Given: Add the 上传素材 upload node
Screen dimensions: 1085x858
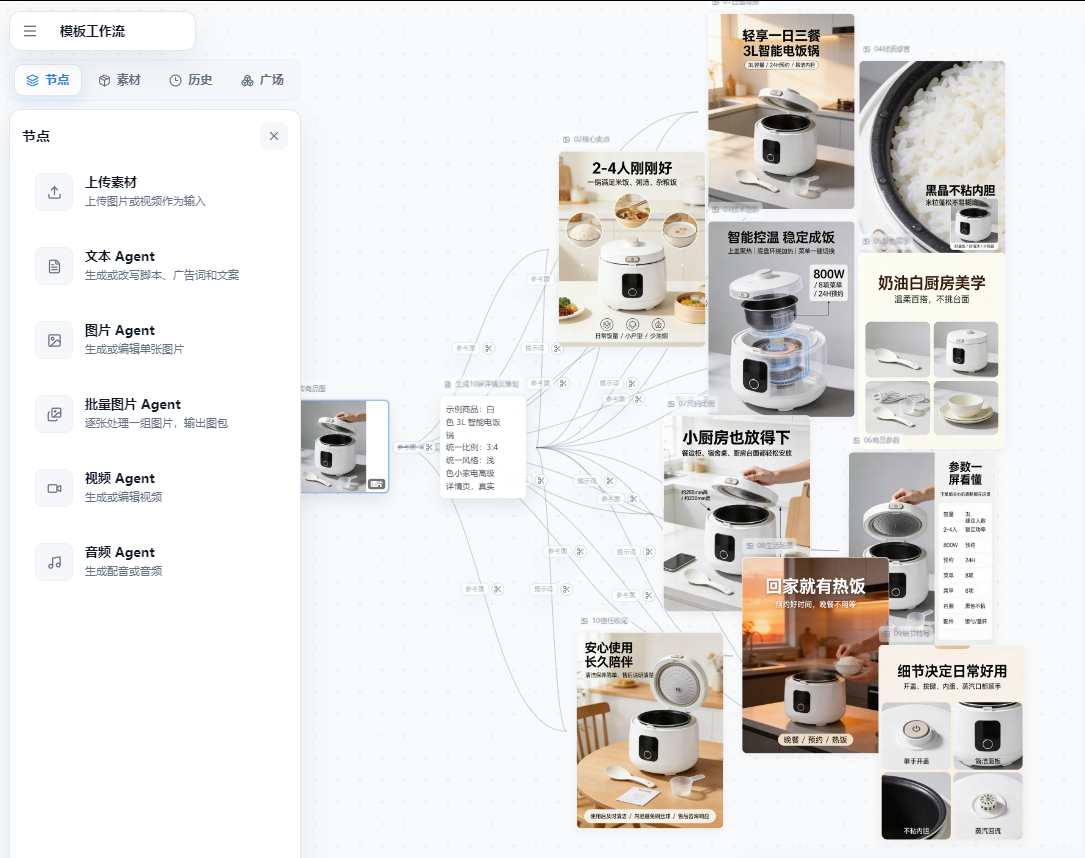Looking at the screenshot, I should pos(155,192).
